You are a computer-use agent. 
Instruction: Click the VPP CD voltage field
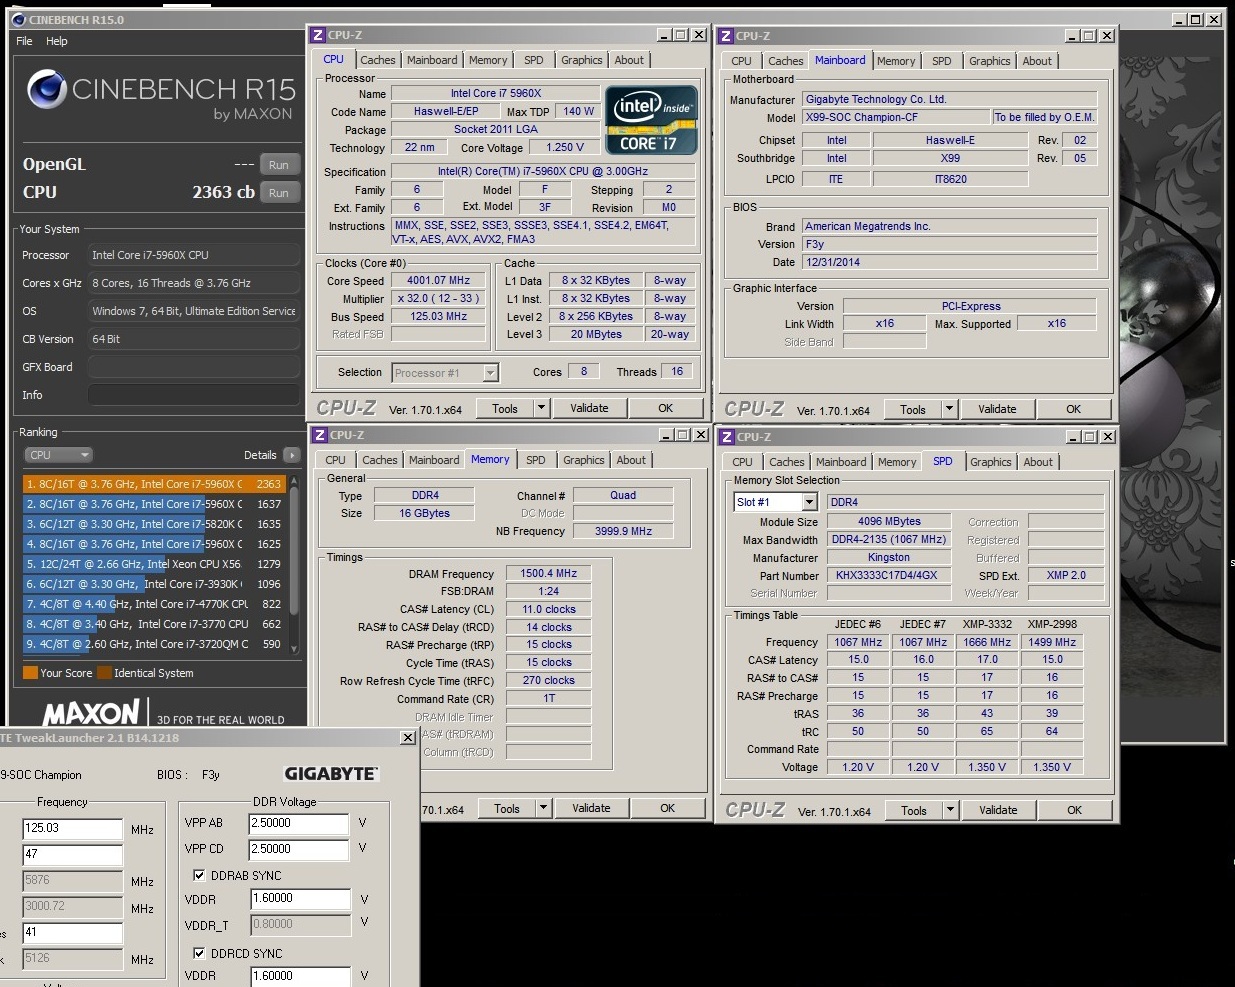pyautogui.click(x=299, y=850)
